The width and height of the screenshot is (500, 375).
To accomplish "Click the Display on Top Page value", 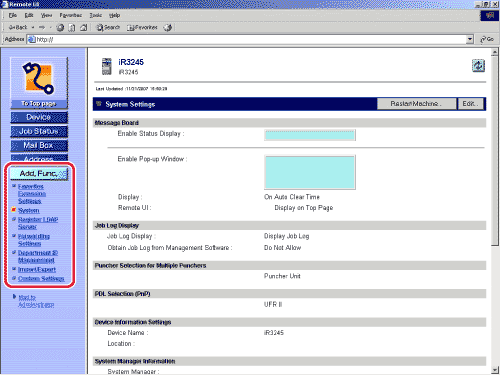I will pos(304,208).
